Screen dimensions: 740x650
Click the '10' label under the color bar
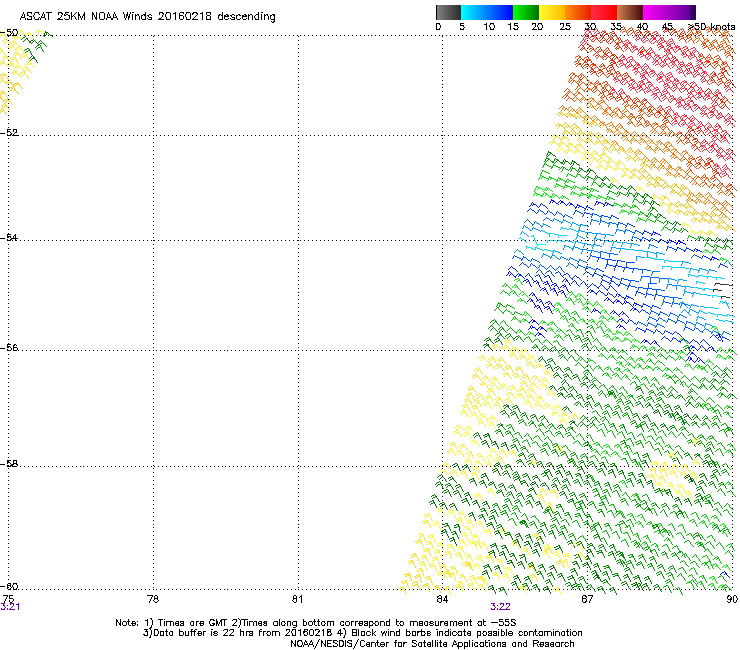pos(489,27)
